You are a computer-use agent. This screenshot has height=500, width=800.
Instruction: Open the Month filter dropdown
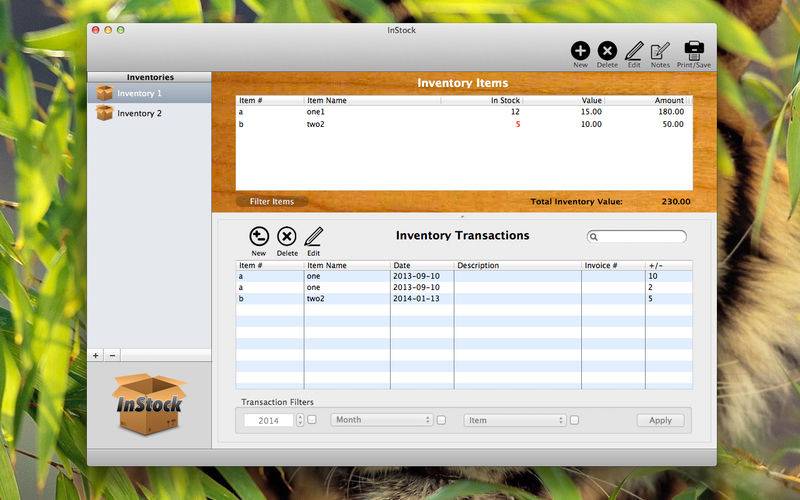(383, 420)
